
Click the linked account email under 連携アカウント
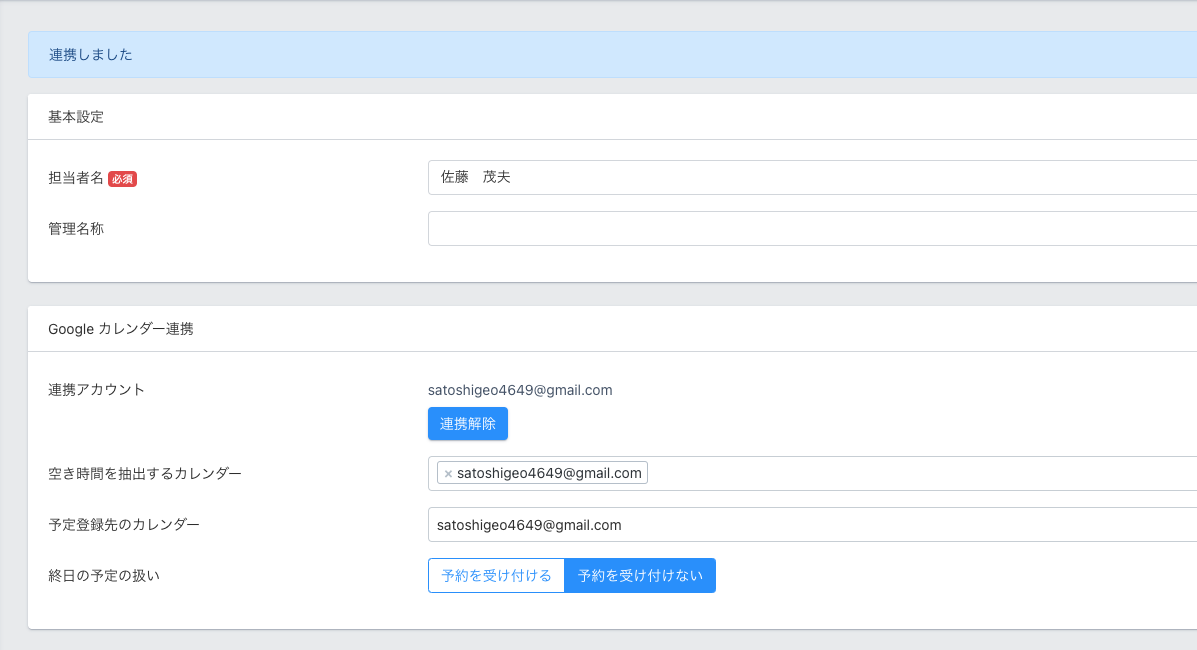(520, 390)
